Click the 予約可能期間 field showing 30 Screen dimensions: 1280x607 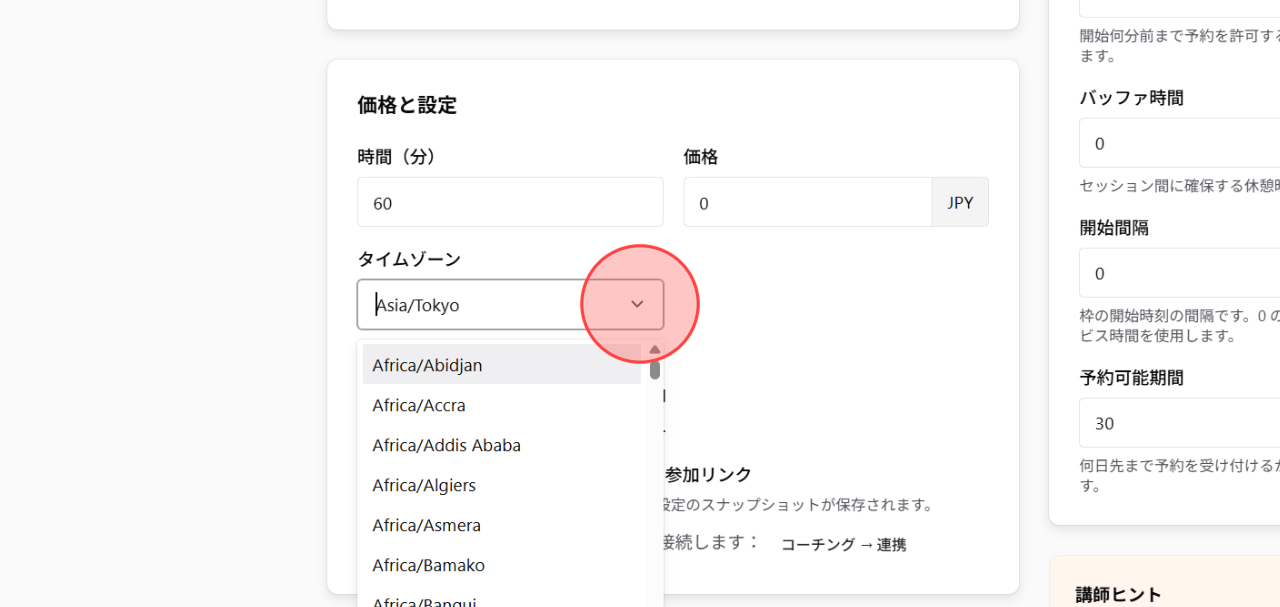1180,423
